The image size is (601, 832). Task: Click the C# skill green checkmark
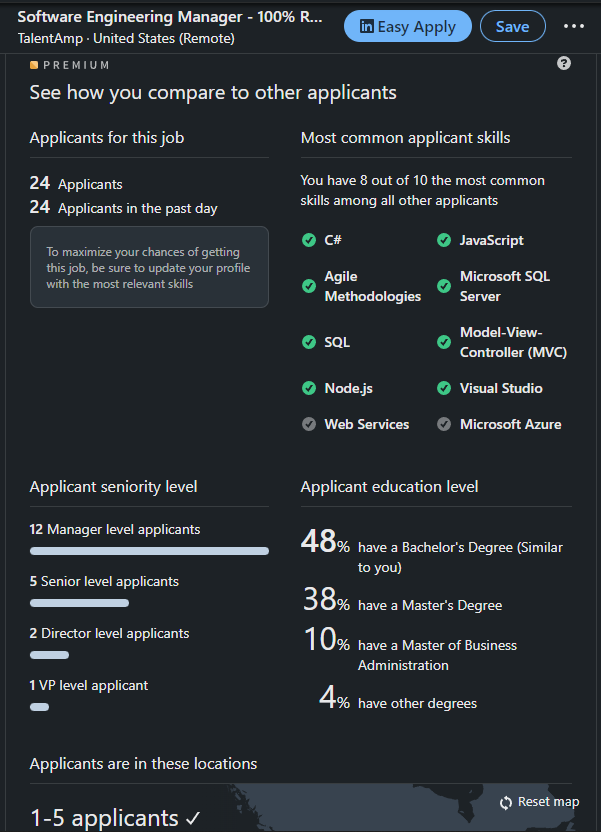[x=309, y=240]
